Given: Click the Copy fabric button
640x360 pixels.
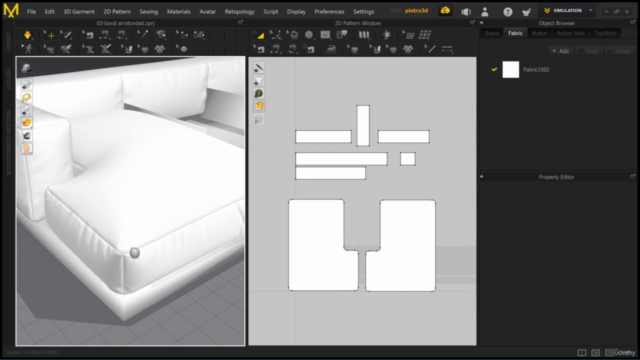Looking at the screenshot, I should coord(588,51).
